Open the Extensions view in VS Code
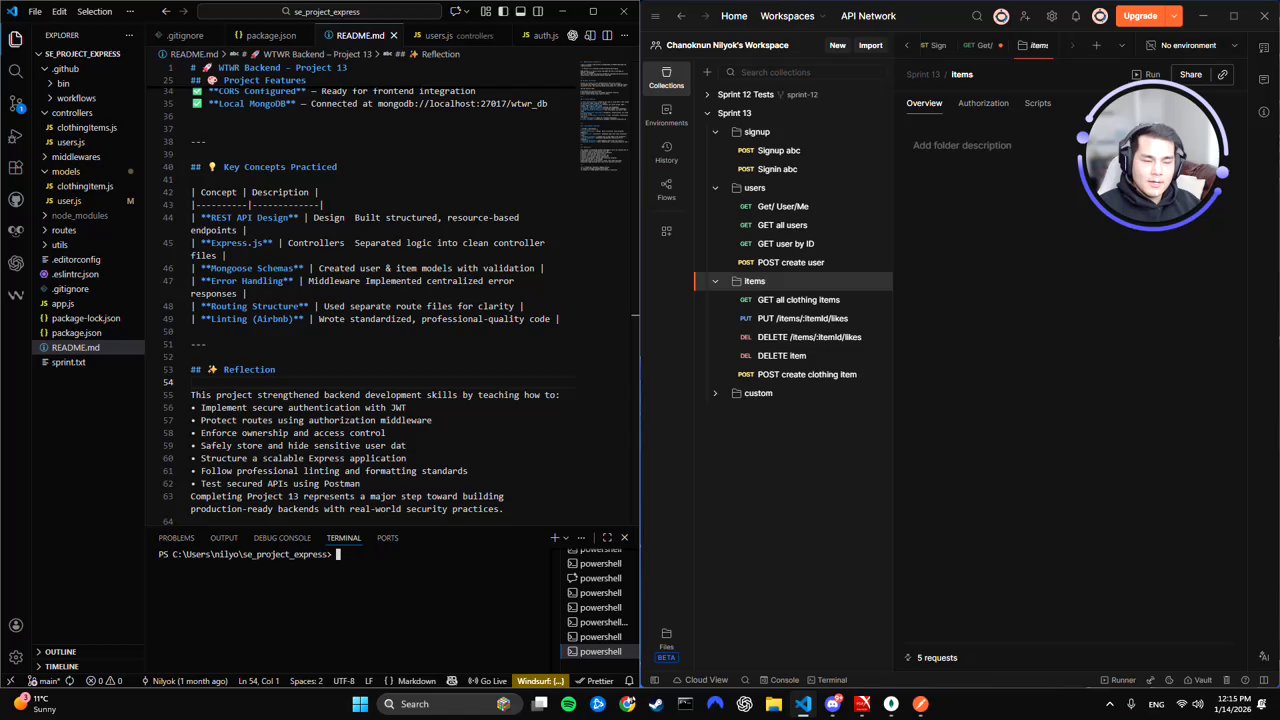The image size is (1280, 720). click(15, 167)
